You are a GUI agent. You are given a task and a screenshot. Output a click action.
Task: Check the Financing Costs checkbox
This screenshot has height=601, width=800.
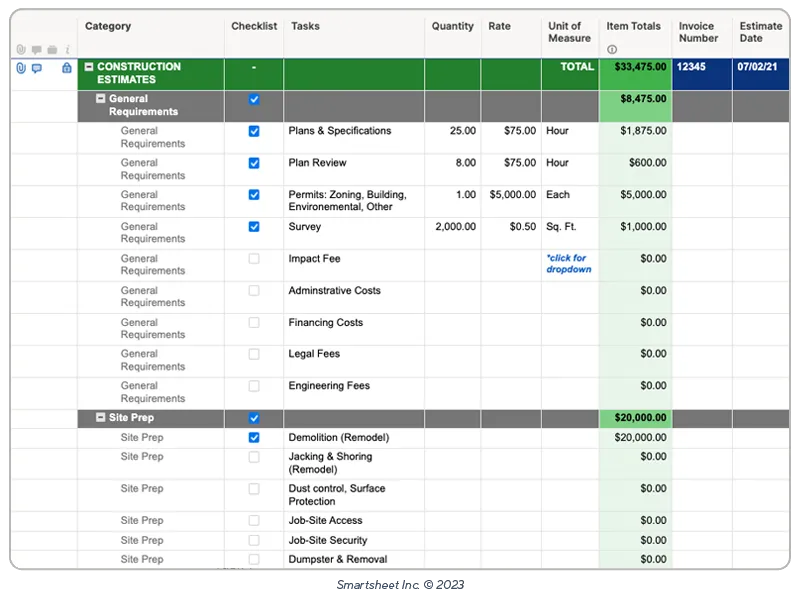click(254, 323)
